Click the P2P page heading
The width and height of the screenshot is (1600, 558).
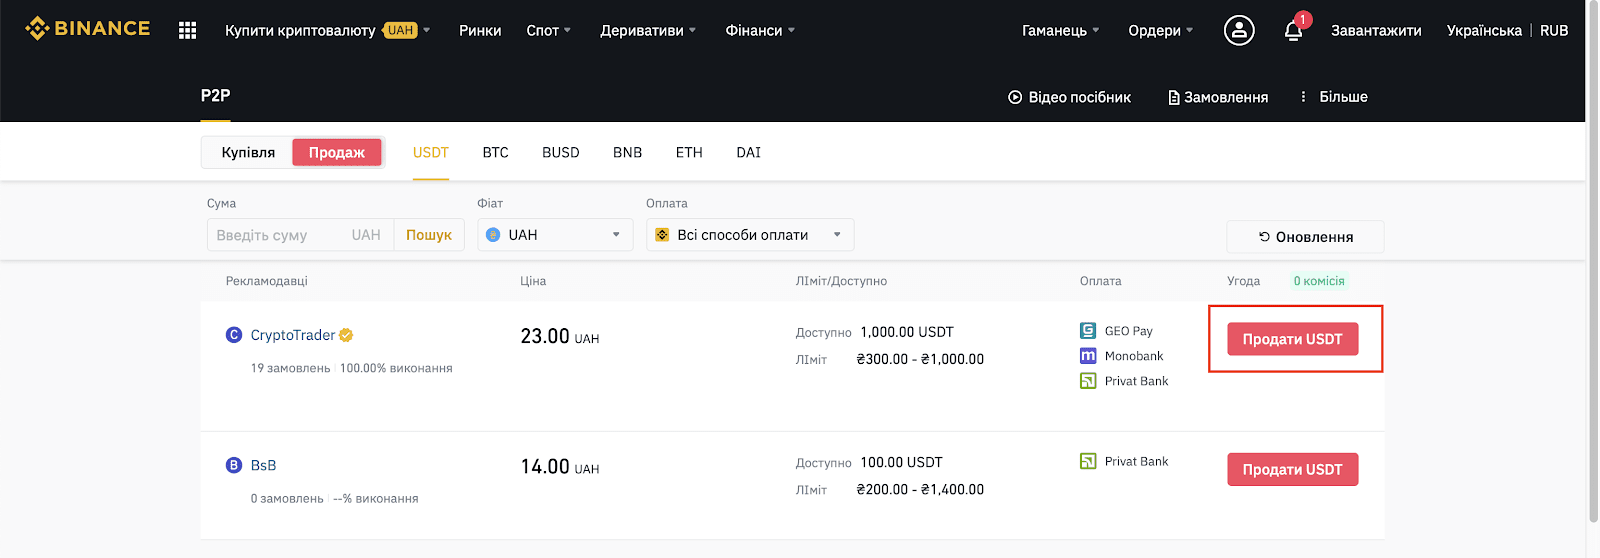pos(215,96)
